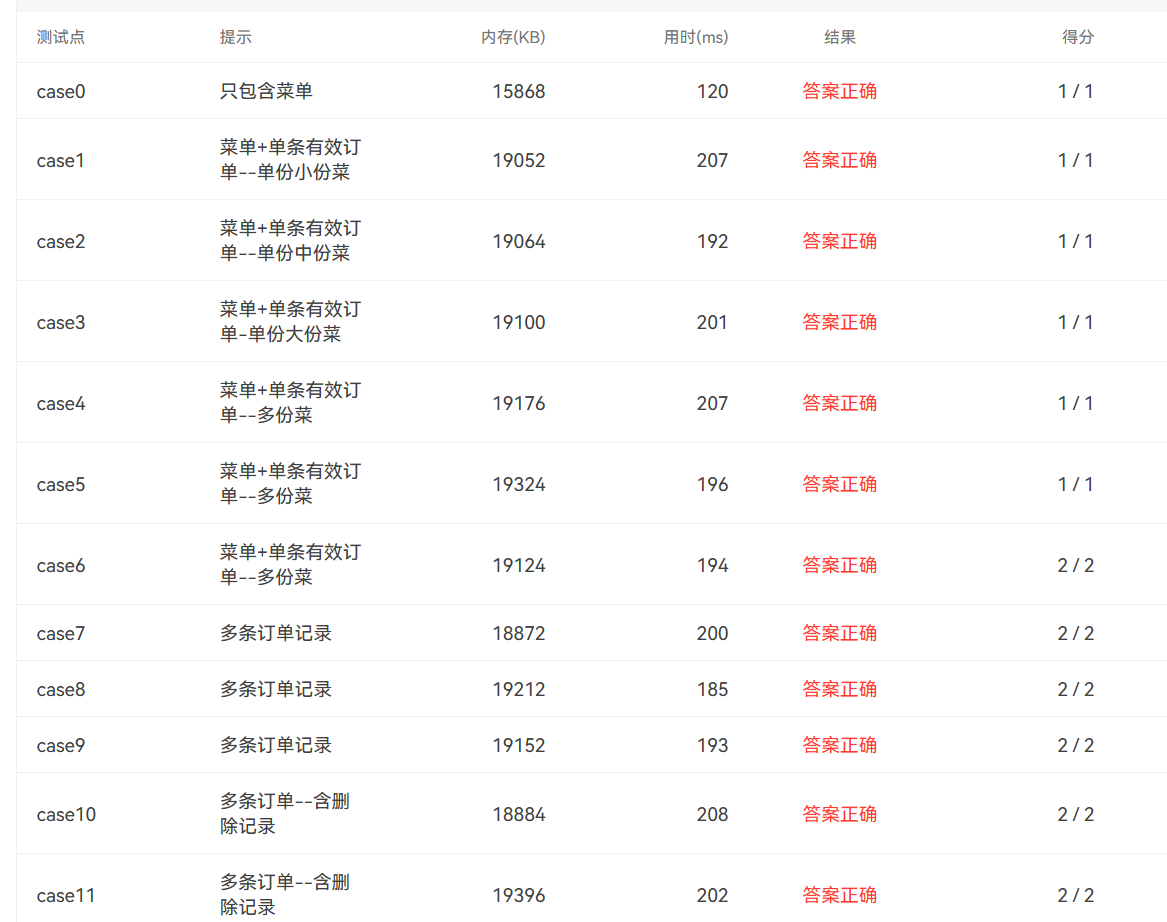Image resolution: width=1167 pixels, height=922 pixels.
Task: Click the 用时(ms) column header
Action: [696, 37]
